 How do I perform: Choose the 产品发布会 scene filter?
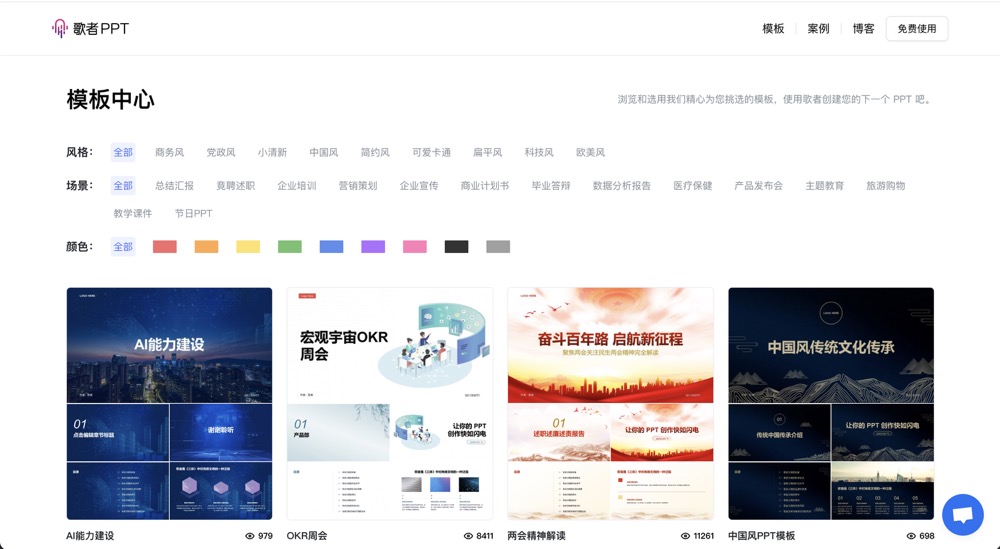[x=758, y=186]
